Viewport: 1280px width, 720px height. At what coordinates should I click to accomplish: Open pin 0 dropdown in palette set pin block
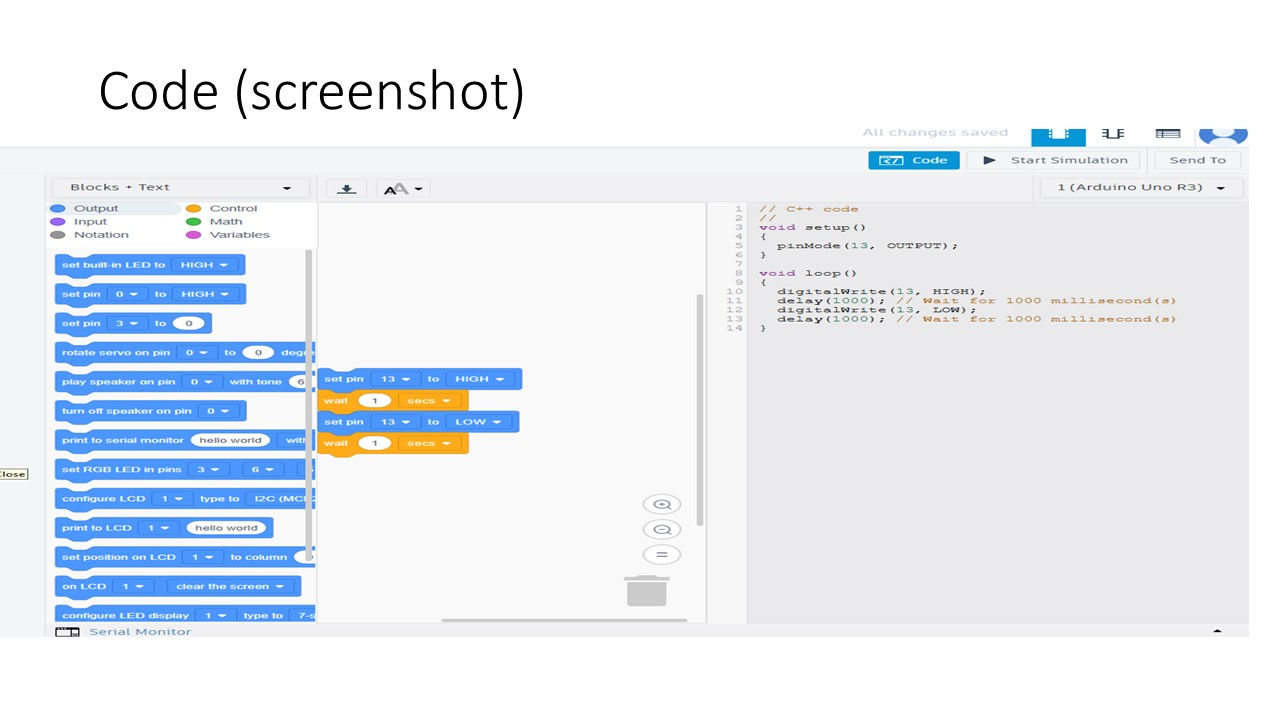[x=127, y=294]
